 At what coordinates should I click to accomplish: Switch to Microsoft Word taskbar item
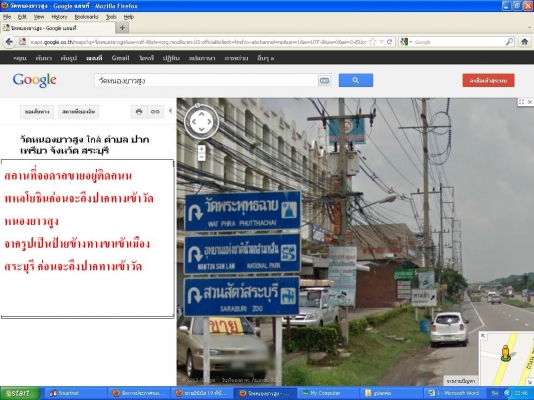click(x=455, y=393)
